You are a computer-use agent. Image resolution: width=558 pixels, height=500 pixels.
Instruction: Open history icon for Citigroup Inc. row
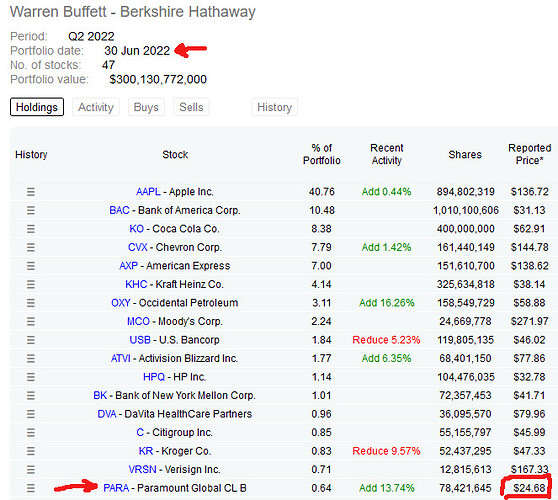coord(31,432)
